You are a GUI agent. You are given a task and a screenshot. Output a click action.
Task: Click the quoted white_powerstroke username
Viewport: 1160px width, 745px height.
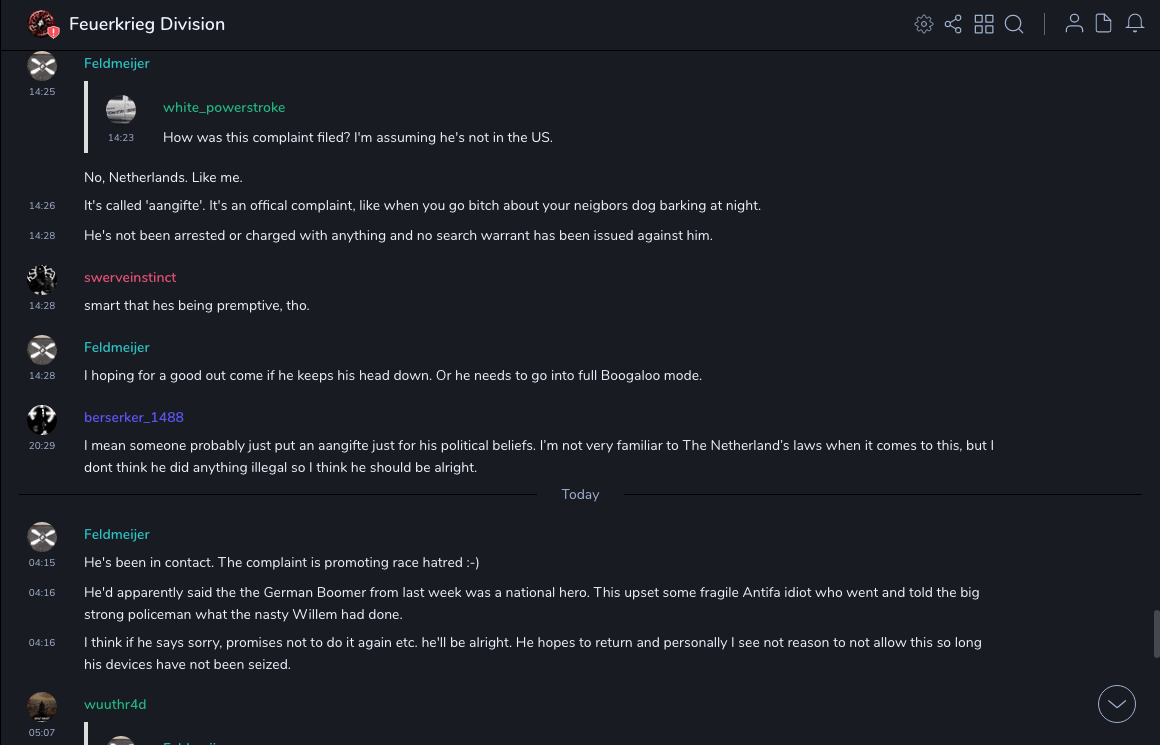pos(224,107)
